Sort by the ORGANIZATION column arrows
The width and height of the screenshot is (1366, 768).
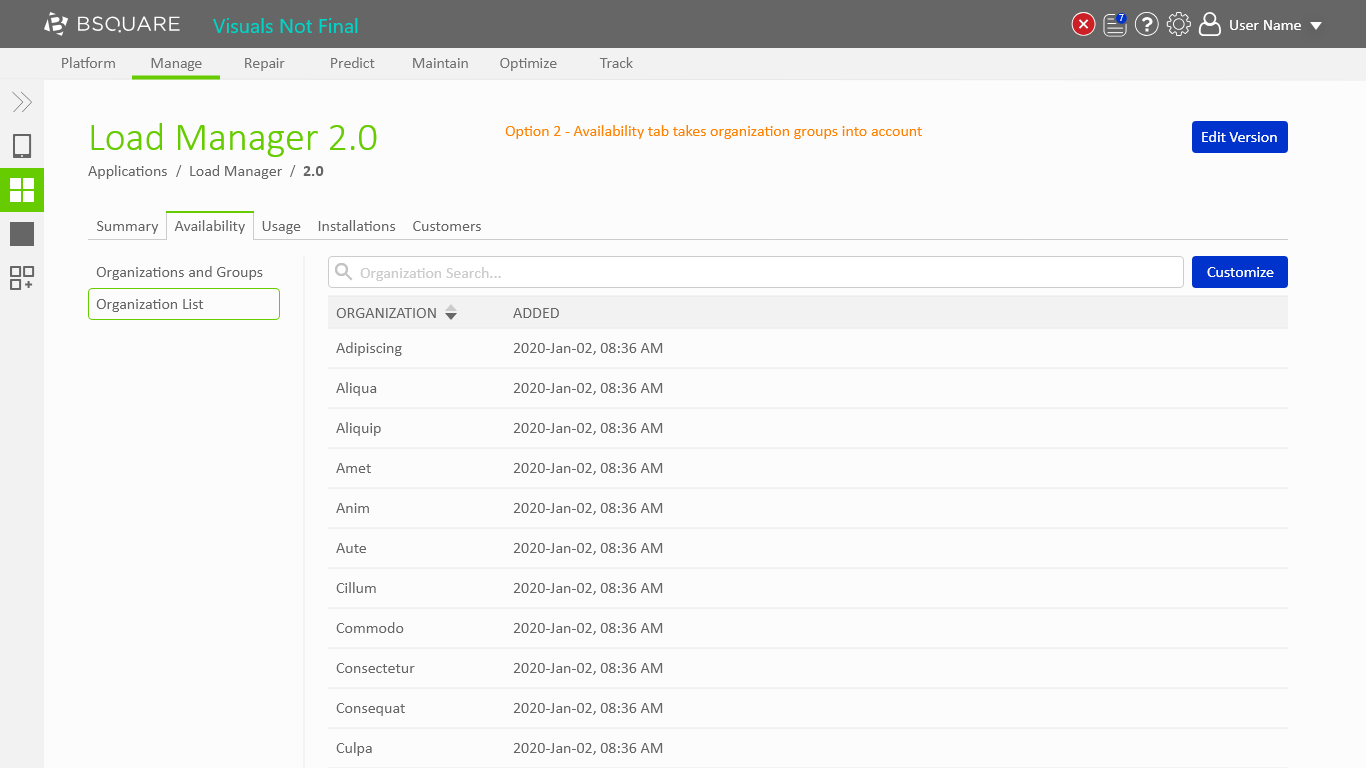click(451, 313)
